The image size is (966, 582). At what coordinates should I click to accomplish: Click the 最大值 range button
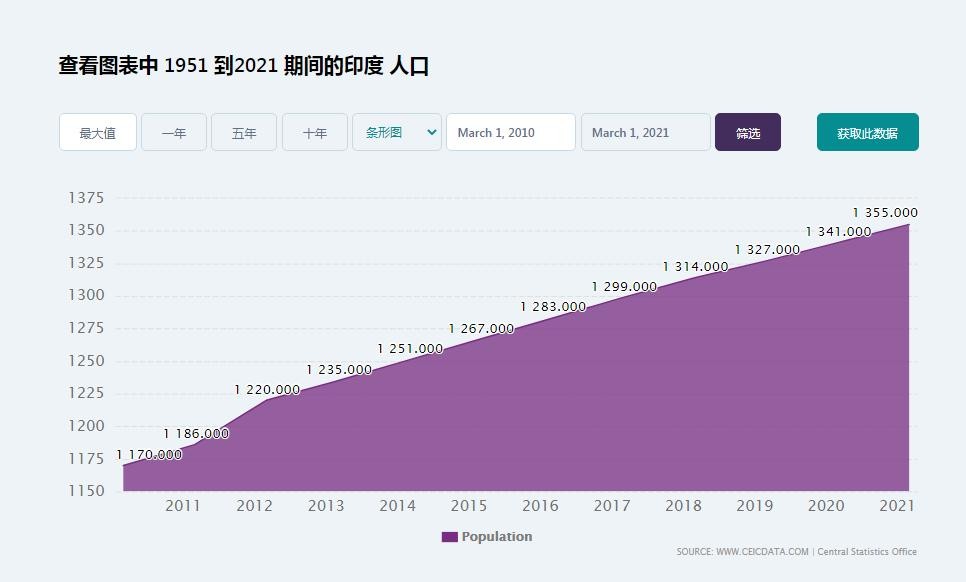98,133
